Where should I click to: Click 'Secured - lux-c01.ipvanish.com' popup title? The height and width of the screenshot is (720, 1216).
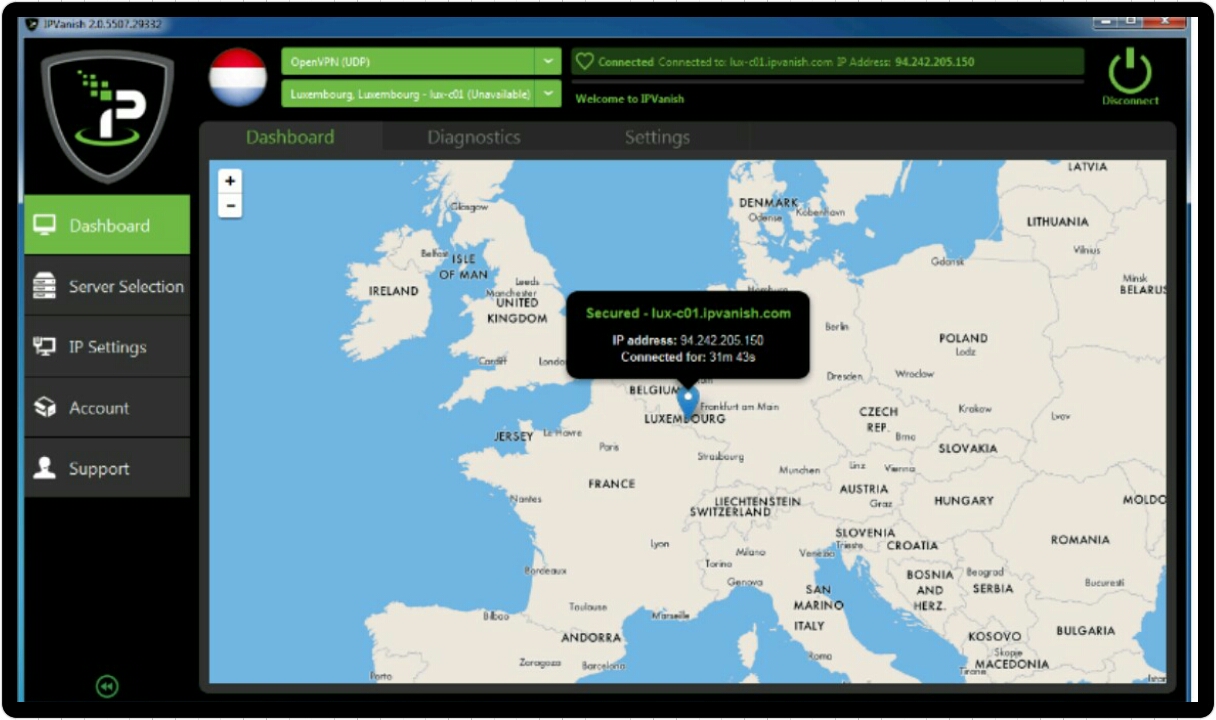pyautogui.click(x=688, y=313)
